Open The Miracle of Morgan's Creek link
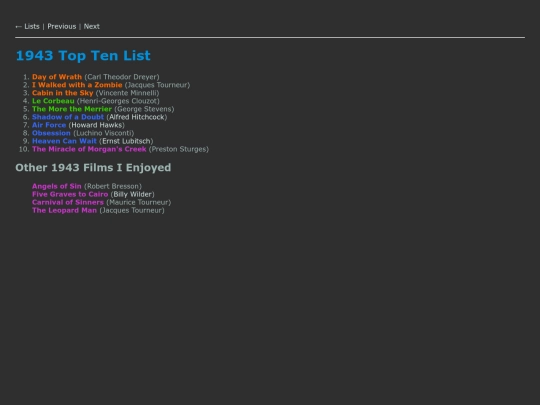 (x=89, y=149)
